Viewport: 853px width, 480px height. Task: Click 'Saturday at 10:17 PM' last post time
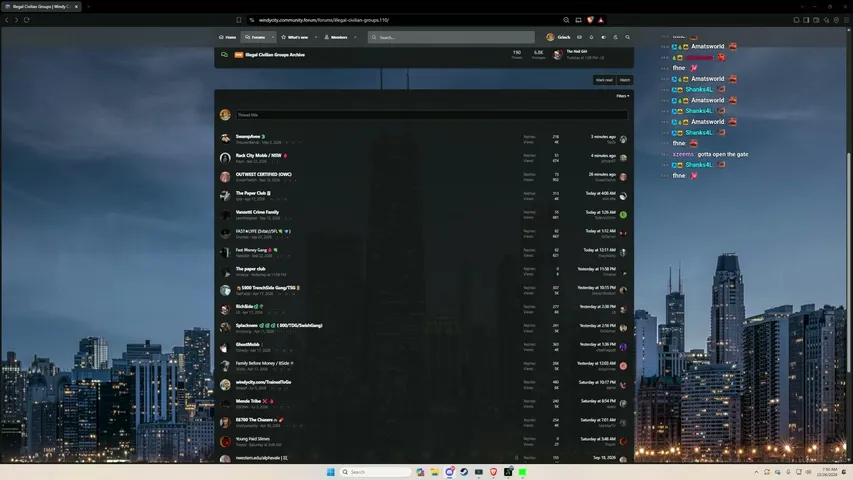597,382
